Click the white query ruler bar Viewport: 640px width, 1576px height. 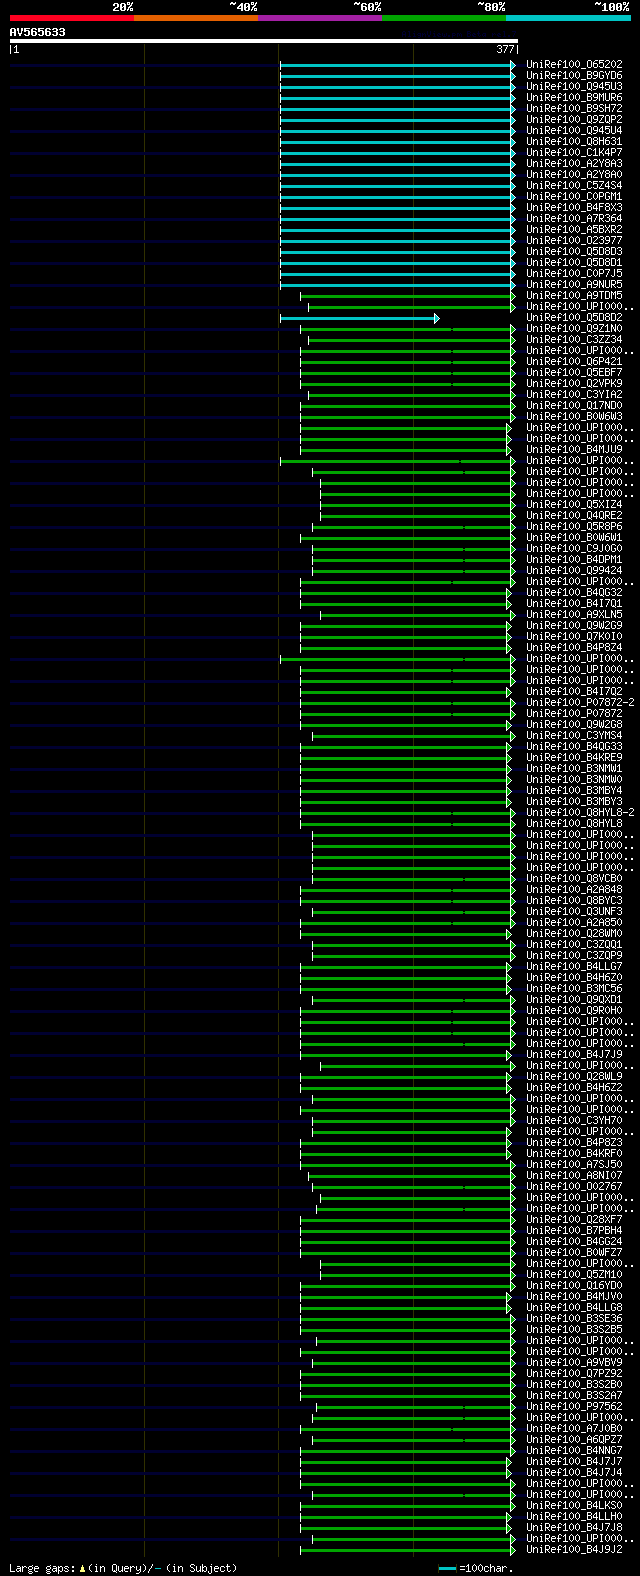263,41
